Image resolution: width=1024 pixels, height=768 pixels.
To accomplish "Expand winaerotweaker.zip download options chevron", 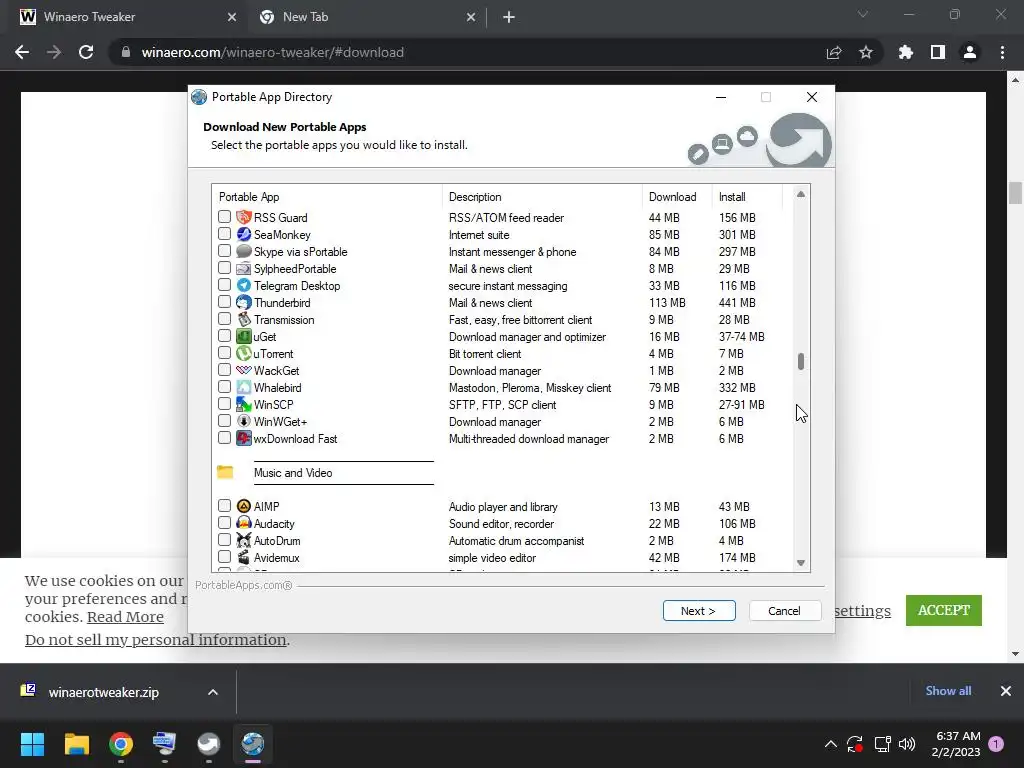I will [213, 692].
